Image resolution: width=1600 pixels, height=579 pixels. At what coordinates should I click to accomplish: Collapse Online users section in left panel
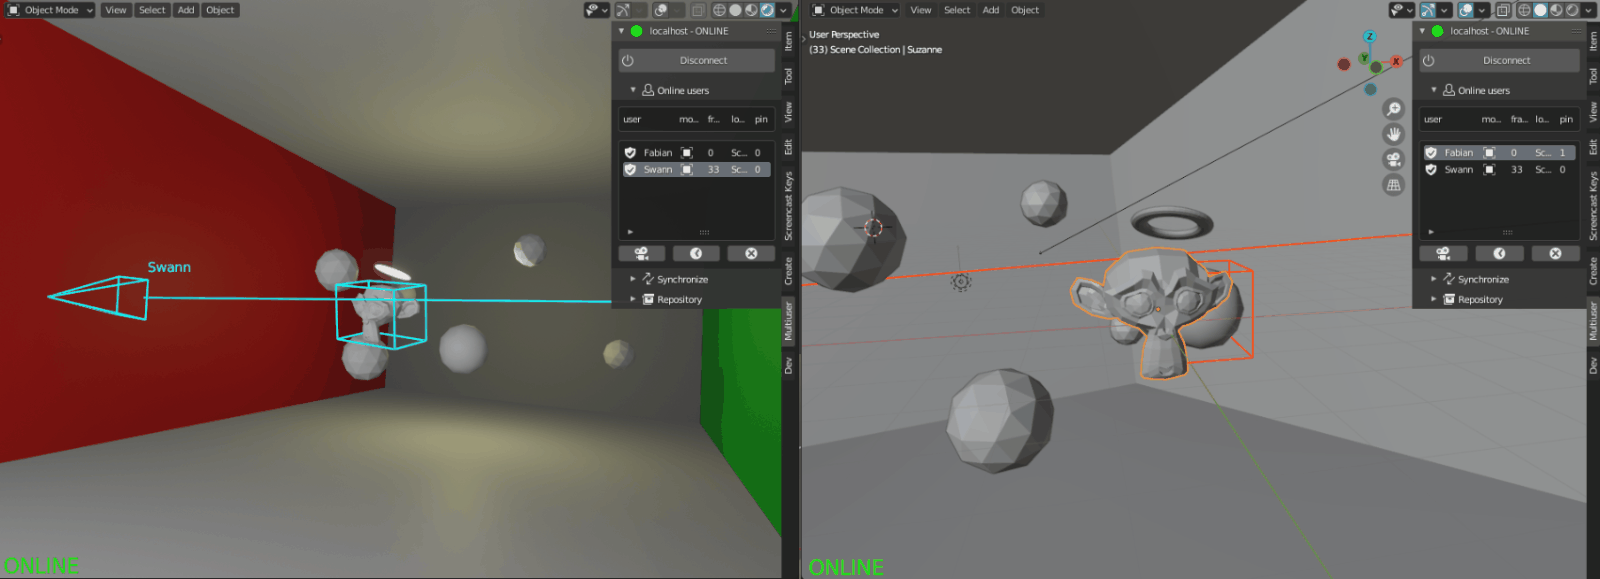633,90
